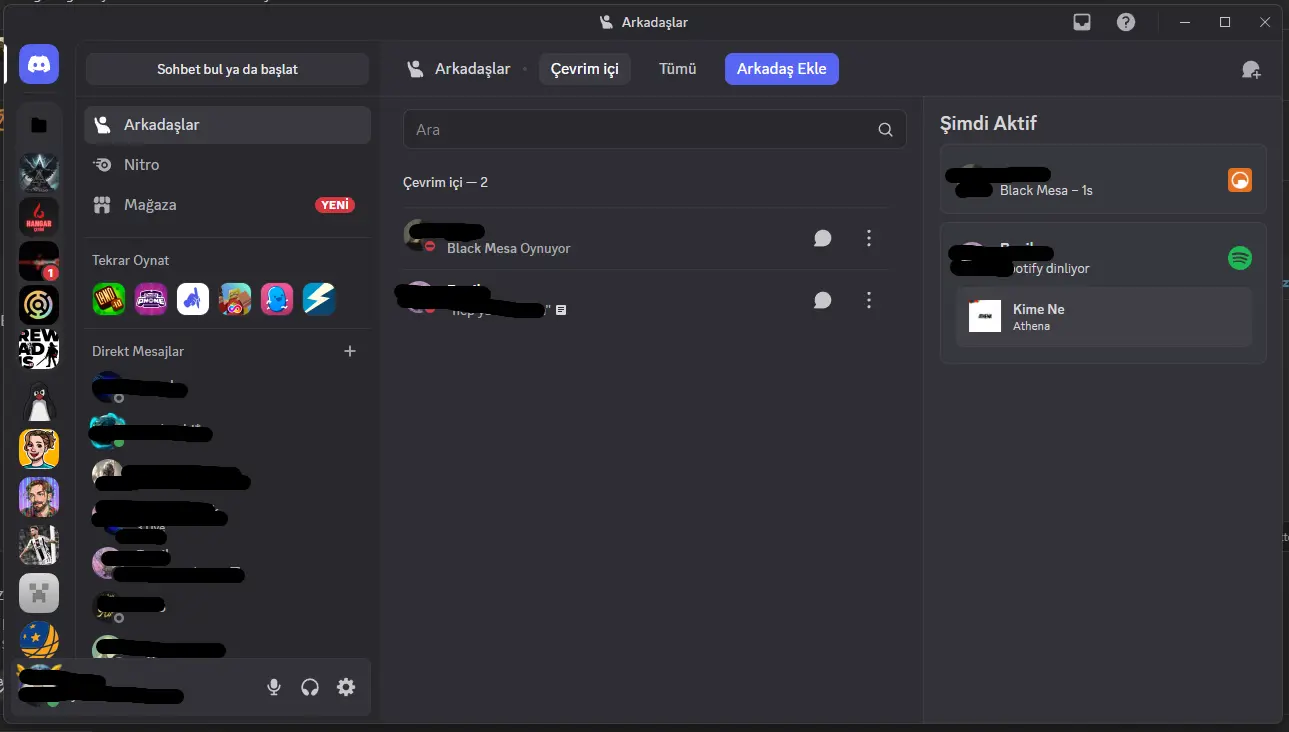Mute the microphone
1289x732 pixels.
click(x=274, y=687)
